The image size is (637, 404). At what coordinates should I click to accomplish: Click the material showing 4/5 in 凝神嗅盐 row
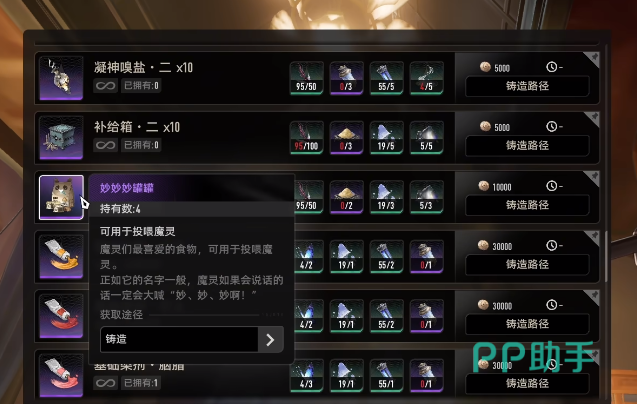tap(426, 78)
